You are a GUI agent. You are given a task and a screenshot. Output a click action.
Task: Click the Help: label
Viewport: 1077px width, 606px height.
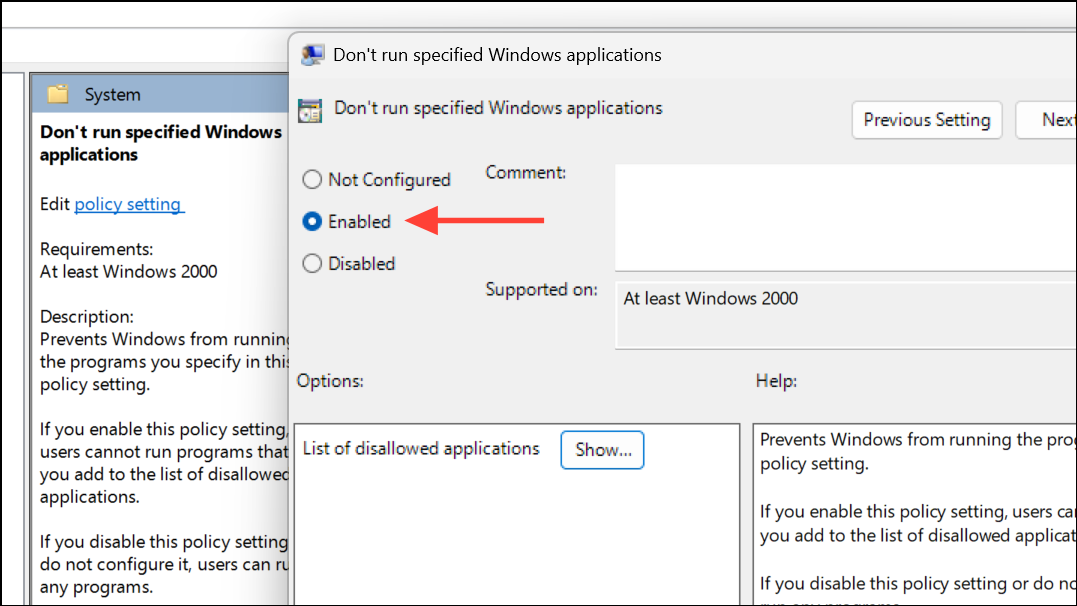(776, 381)
